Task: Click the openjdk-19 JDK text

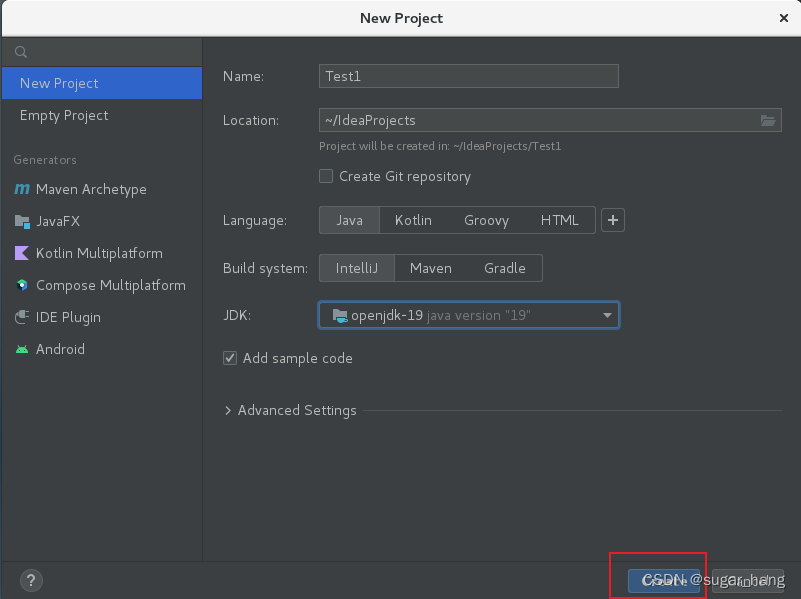Action: pyautogui.click(x=387, y=316)
